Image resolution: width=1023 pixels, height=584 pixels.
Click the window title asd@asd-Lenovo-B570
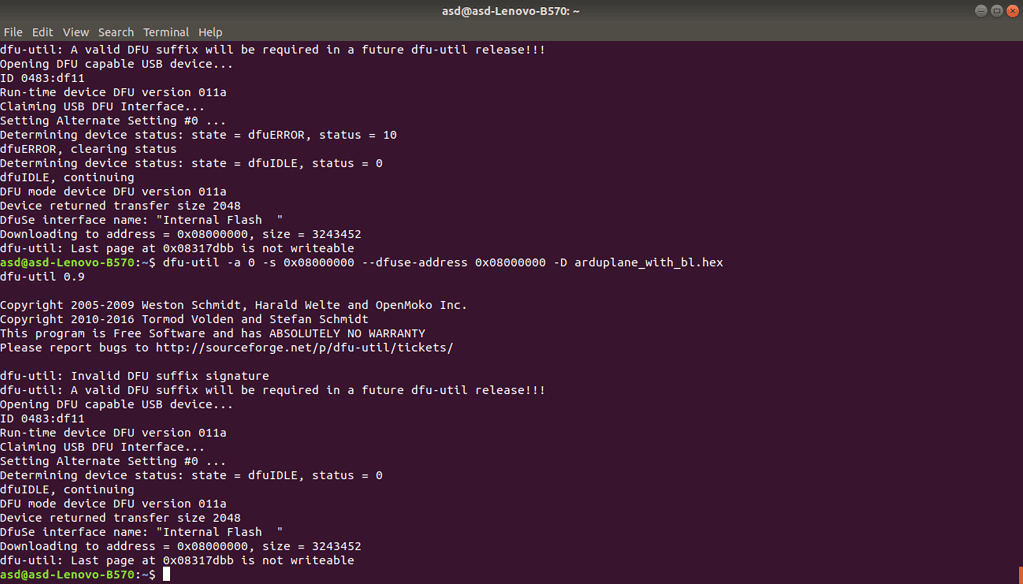pyautogui.click(x=511, y=11)
